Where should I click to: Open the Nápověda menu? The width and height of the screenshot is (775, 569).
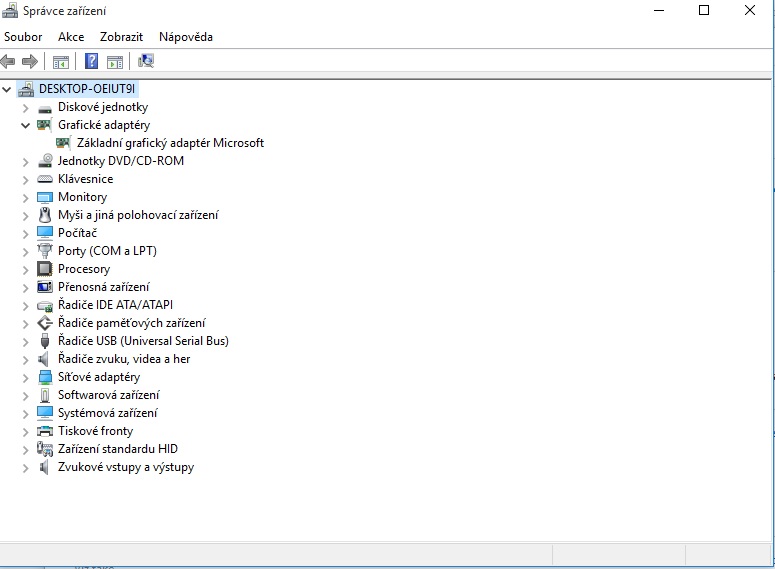click(x=186, y=37)
